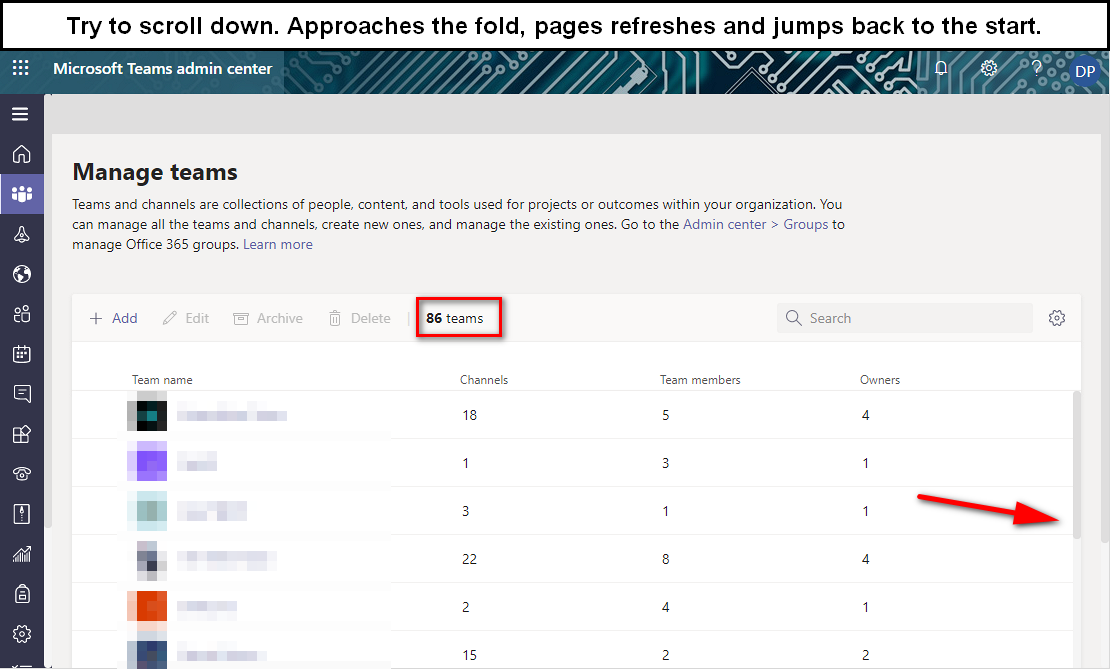
Task: Open the Analytics and reports chart icon
Action: point(22,554)
